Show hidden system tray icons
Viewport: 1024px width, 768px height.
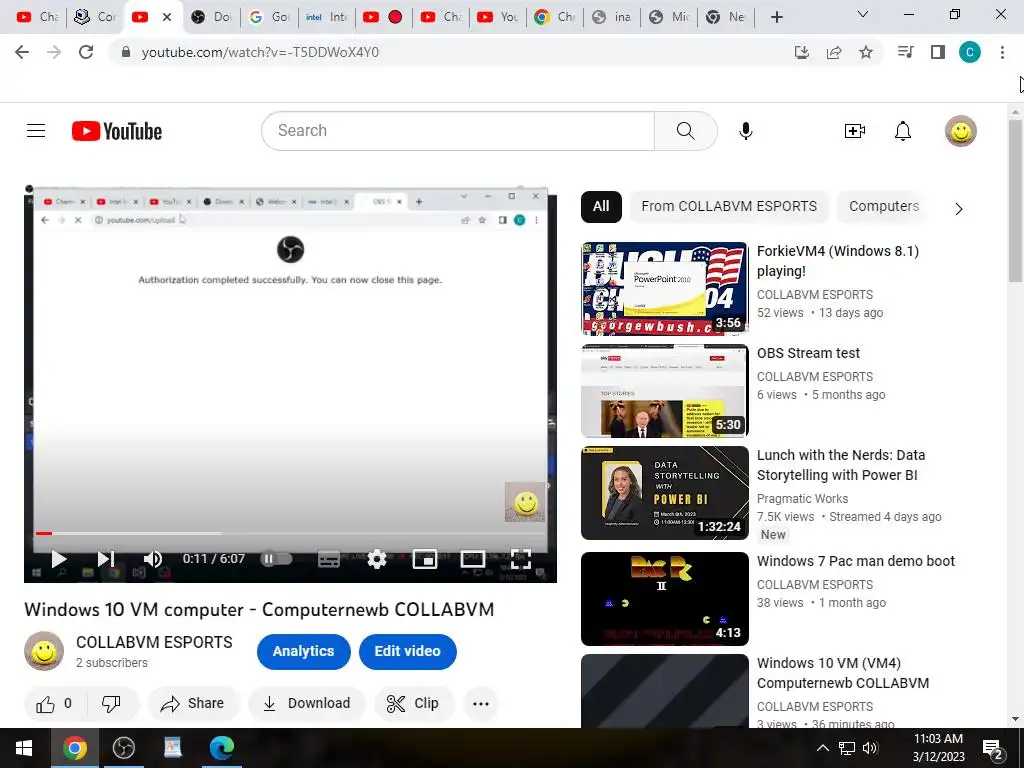point(823,748)
